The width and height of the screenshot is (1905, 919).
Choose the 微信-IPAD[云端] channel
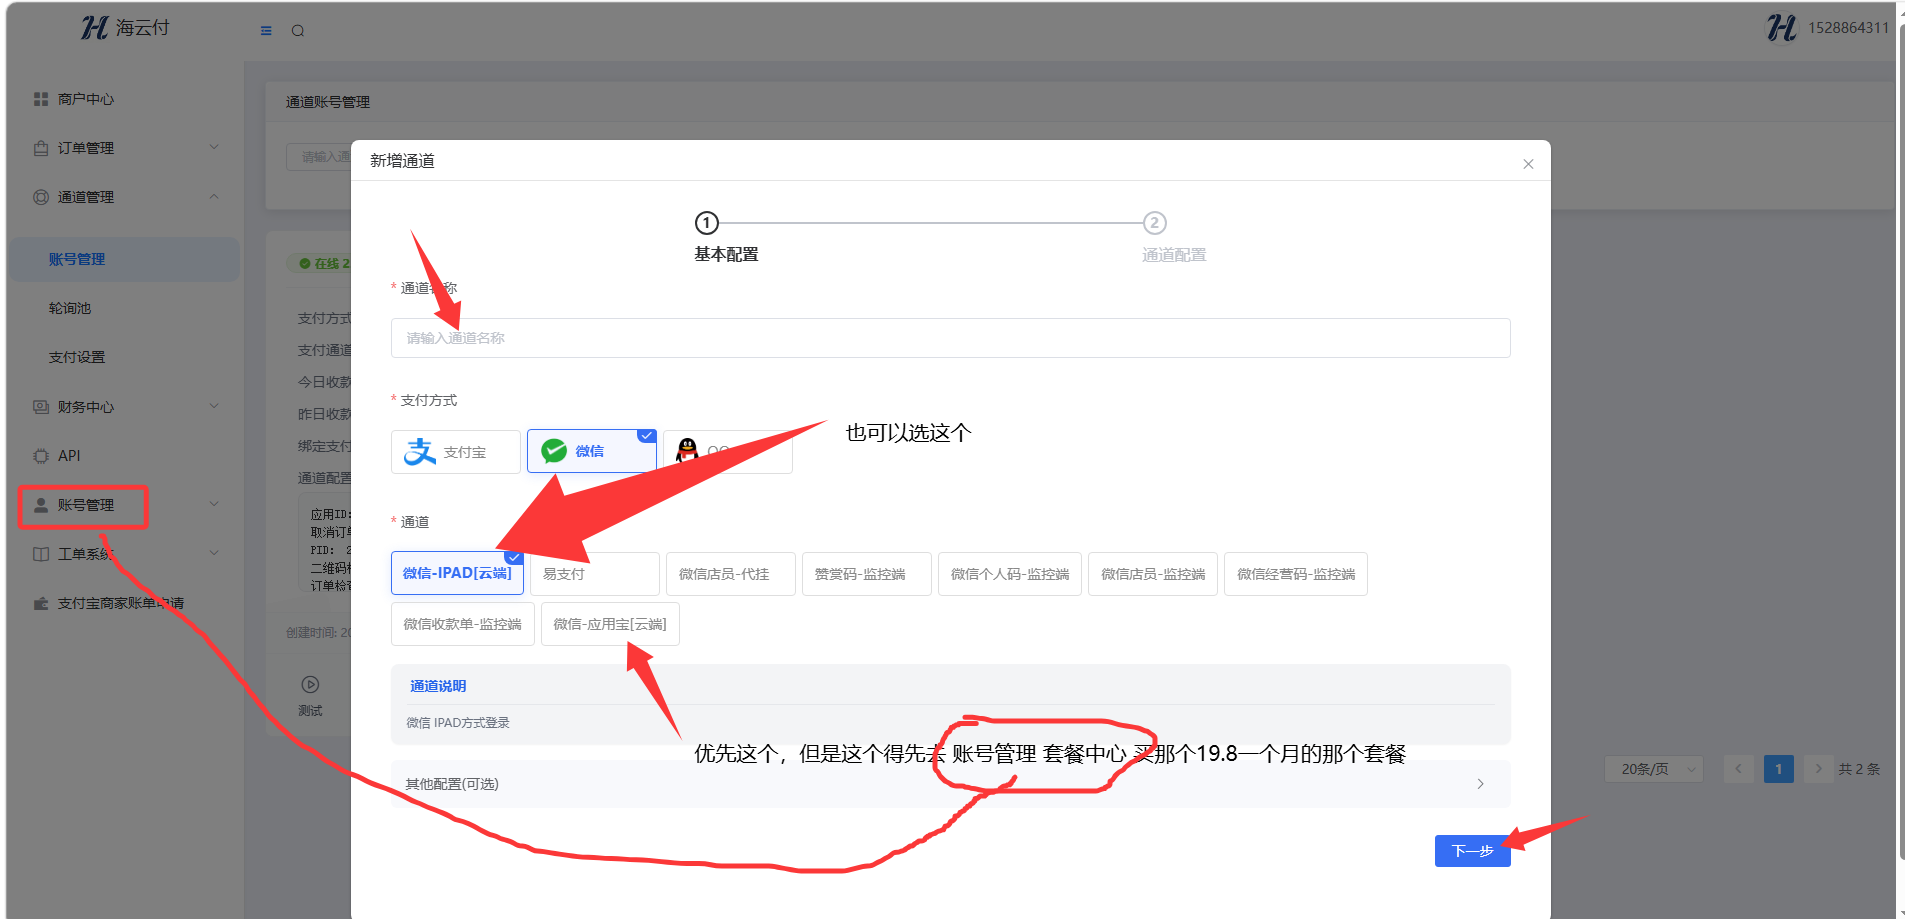coord(457,574)
